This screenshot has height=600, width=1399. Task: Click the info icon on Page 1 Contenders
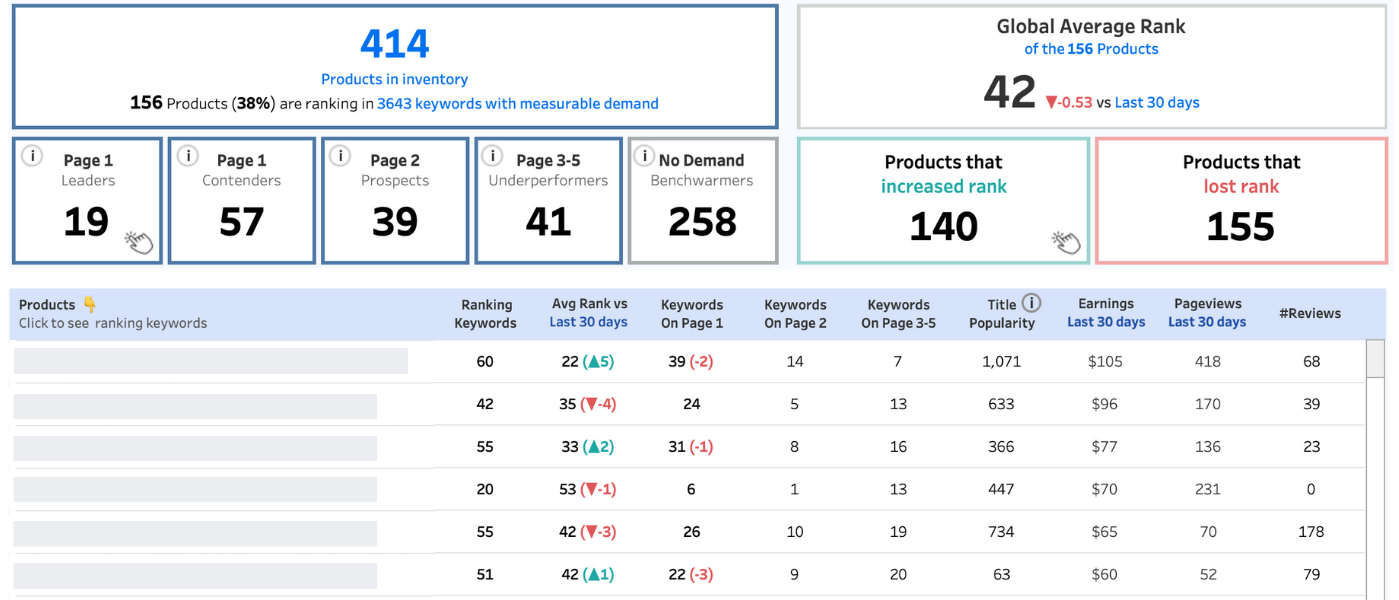(188, 156)
